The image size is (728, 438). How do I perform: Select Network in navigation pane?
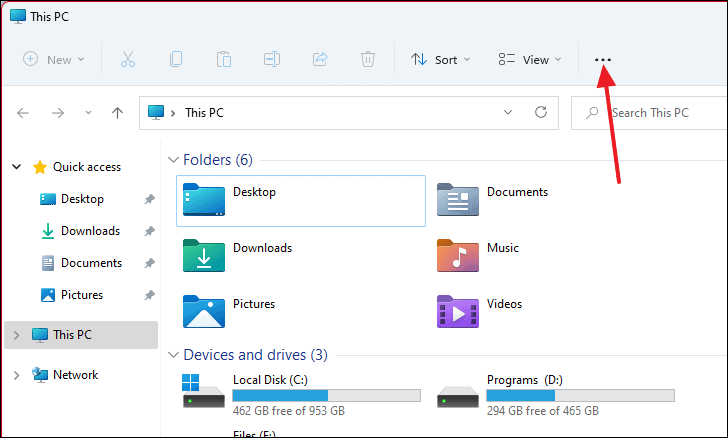tap(75, 375)
